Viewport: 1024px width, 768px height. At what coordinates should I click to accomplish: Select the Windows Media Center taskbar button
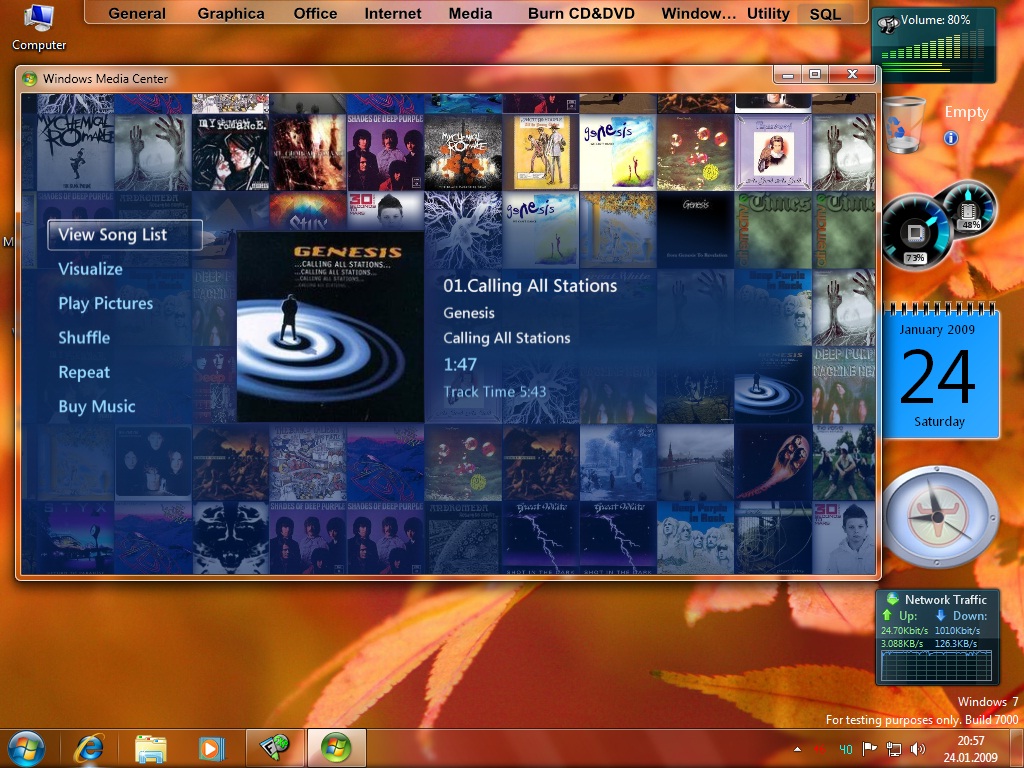(336, 748)
